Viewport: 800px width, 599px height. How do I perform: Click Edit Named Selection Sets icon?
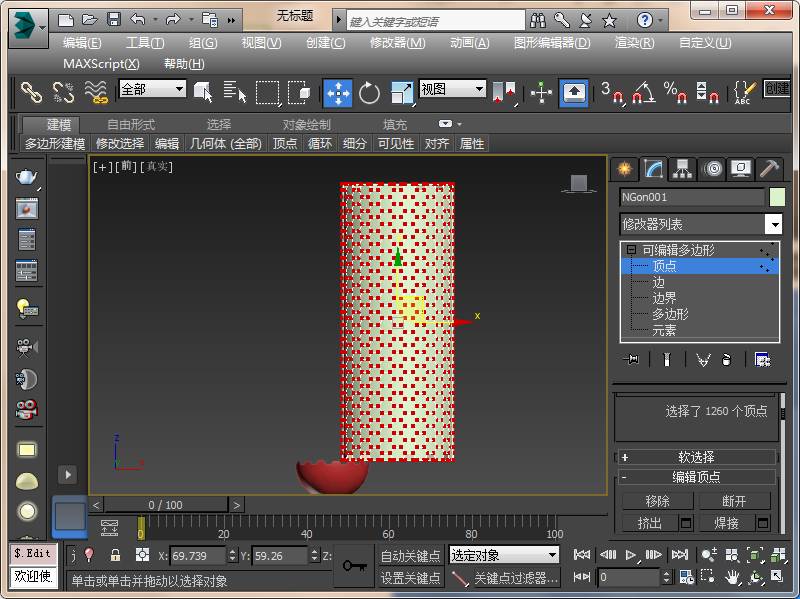744,93
